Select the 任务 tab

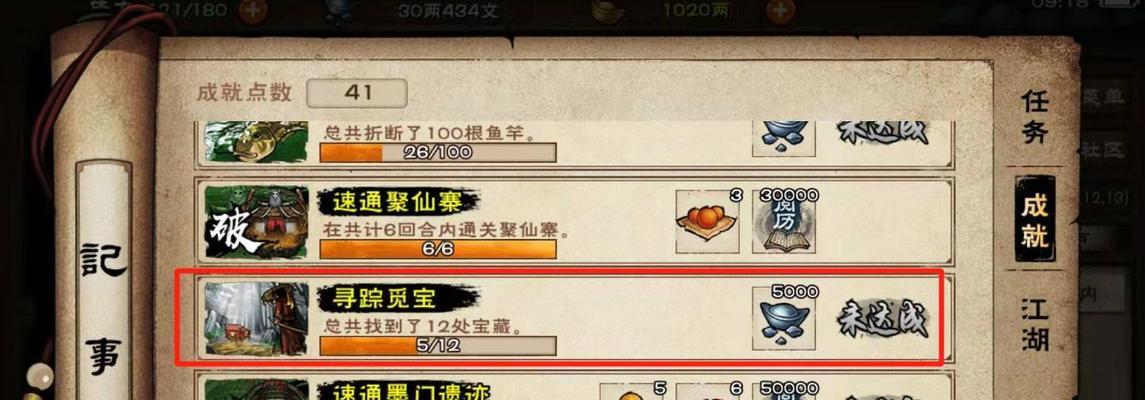[x=1035, y=118]
